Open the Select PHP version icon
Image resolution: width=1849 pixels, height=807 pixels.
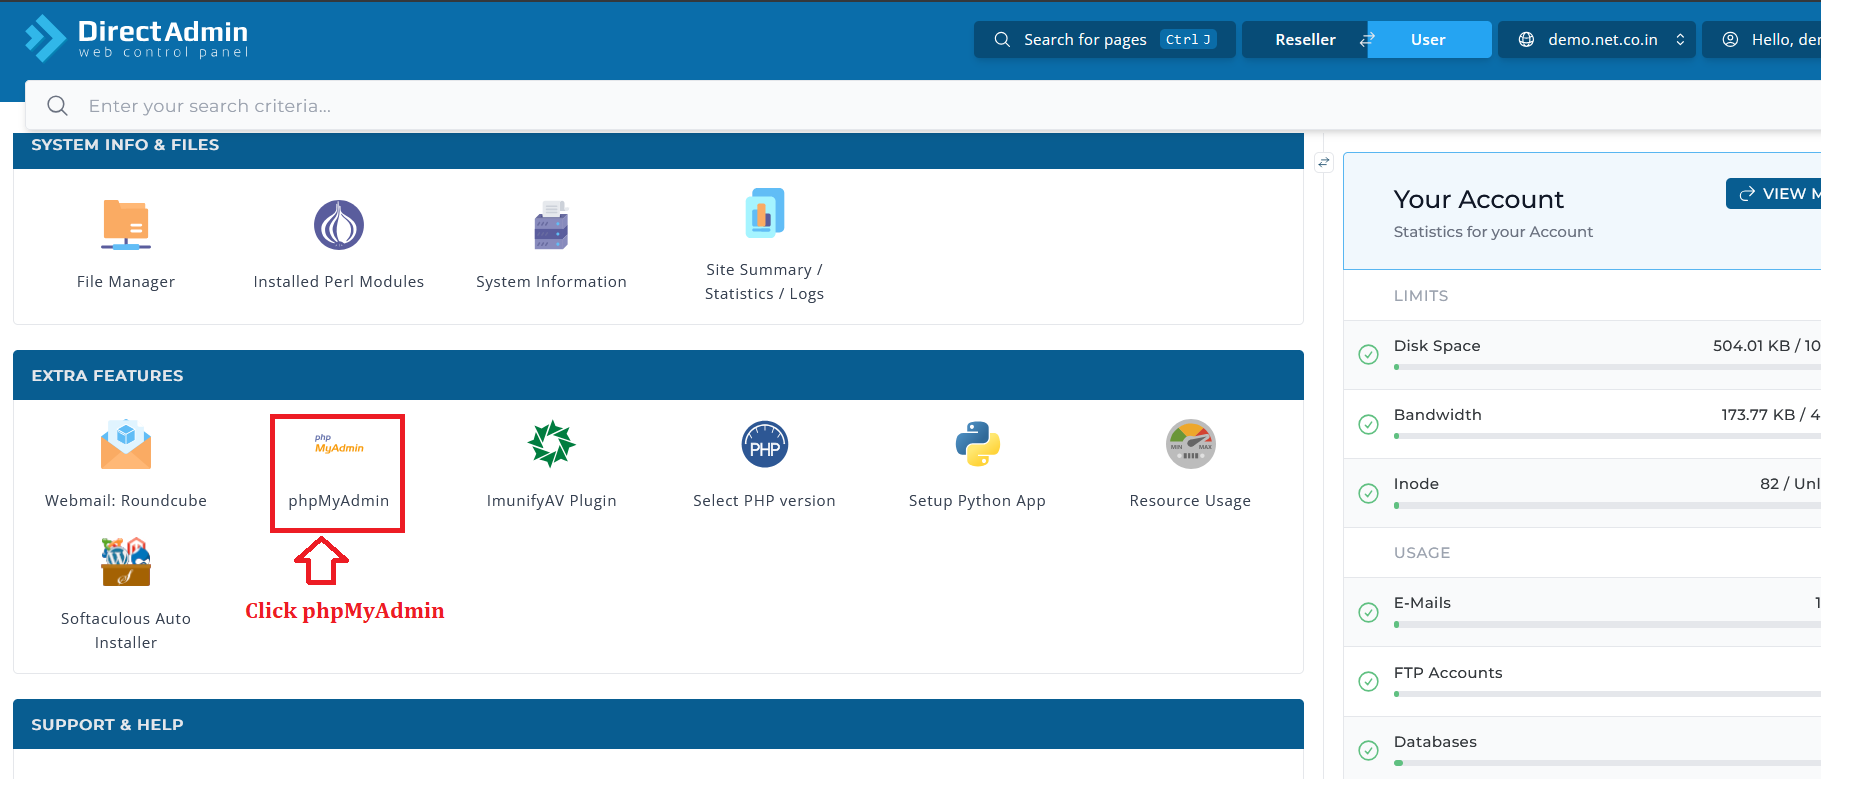coord(765,444)
